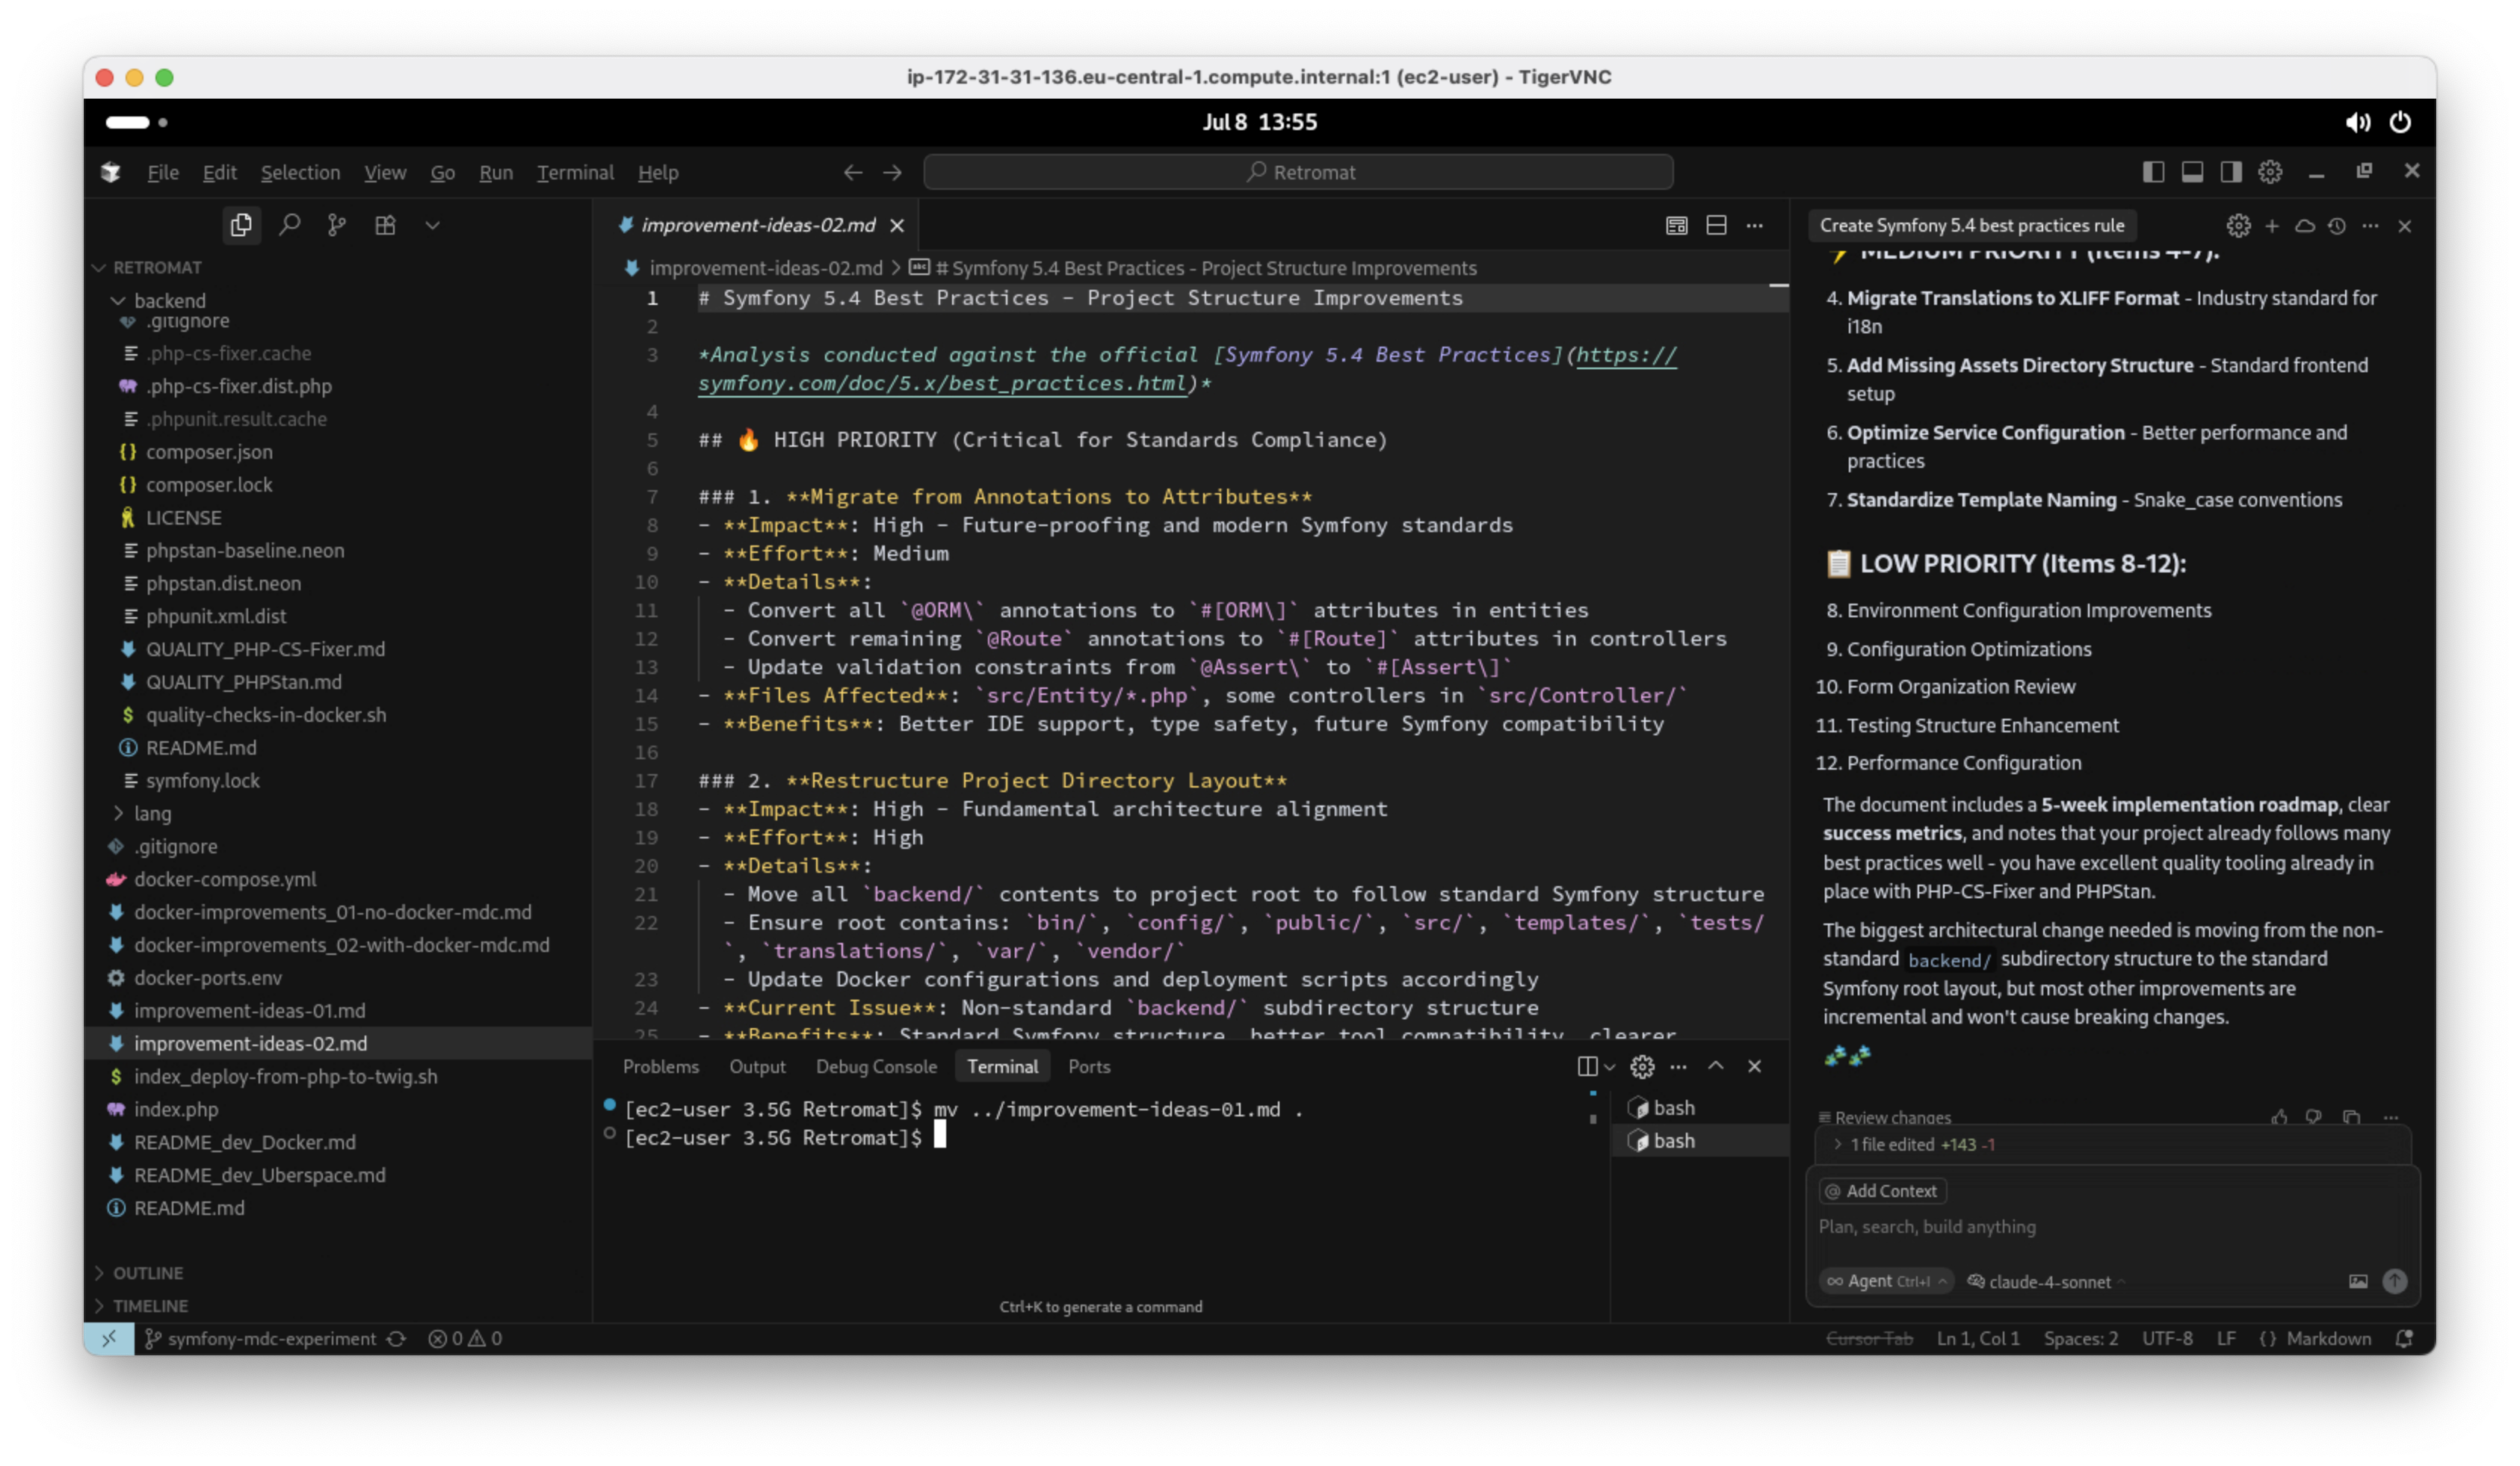Expand the lang folder

[152, 813]
